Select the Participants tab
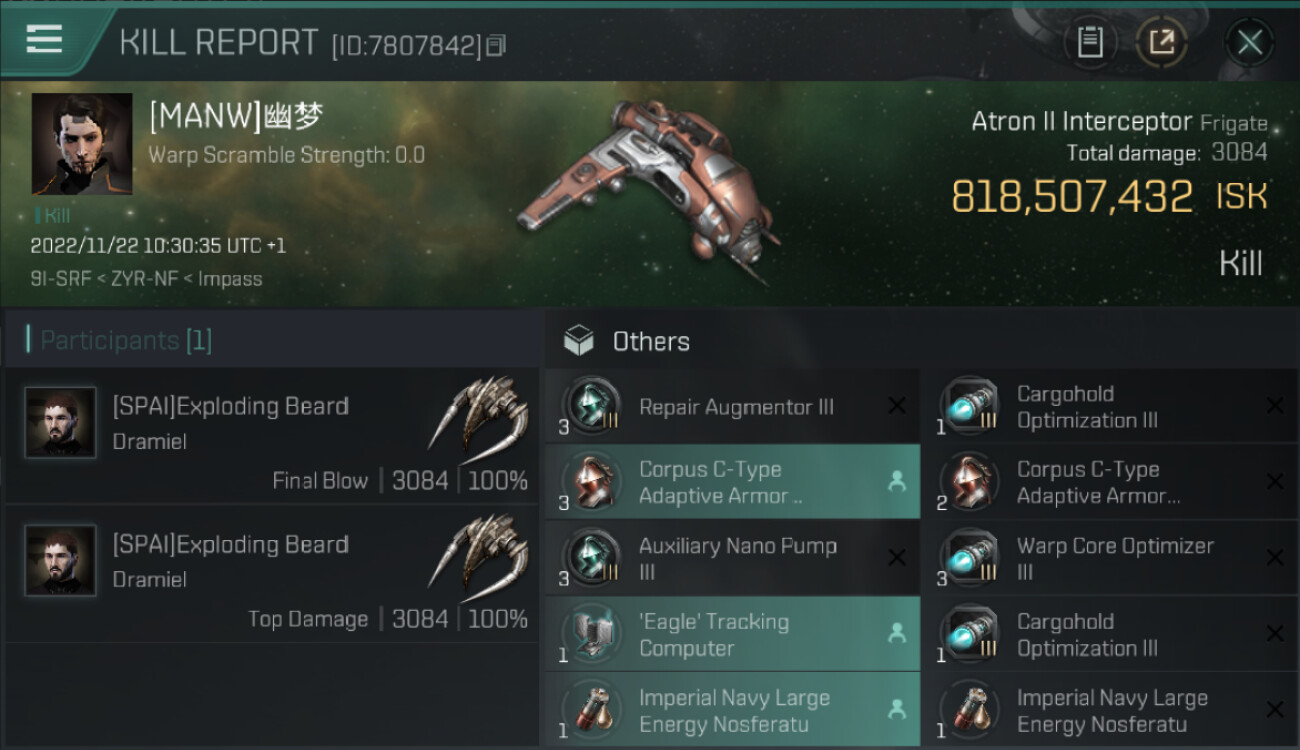Image resolution: width=1300 pixels, height=750 pixels. [126, 341]
